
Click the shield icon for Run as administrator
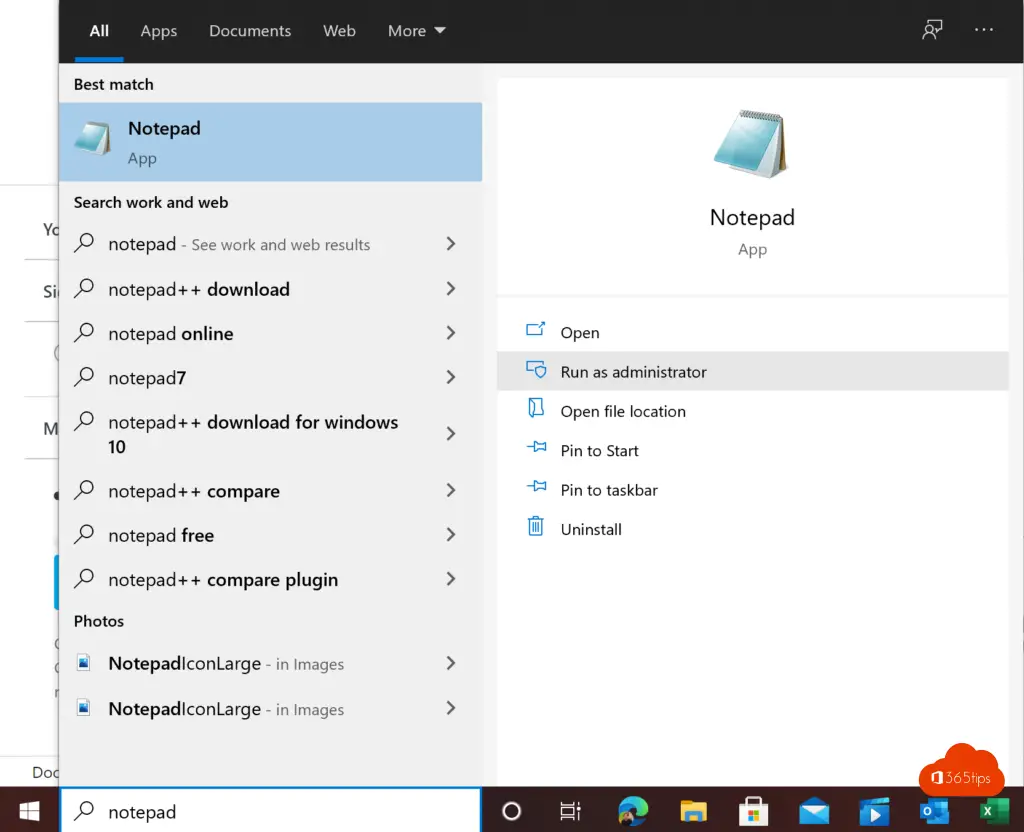click(x=536, y=370)
